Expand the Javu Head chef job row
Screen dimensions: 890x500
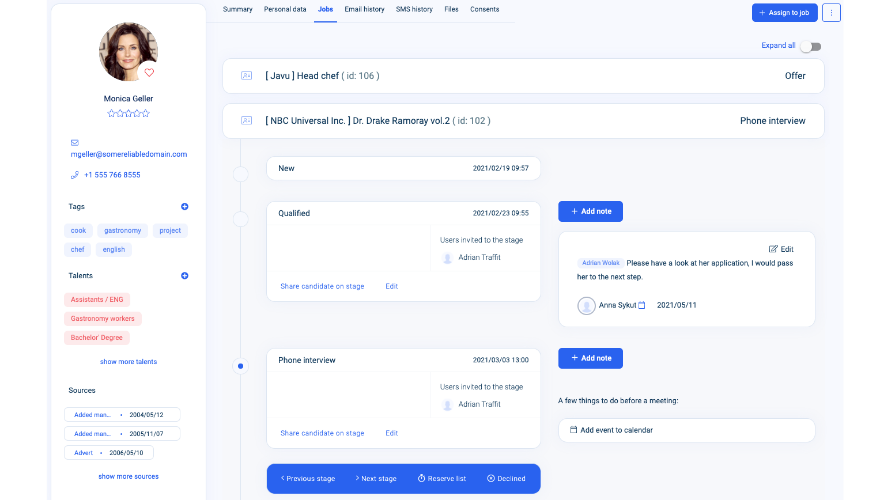coord(523,75)
